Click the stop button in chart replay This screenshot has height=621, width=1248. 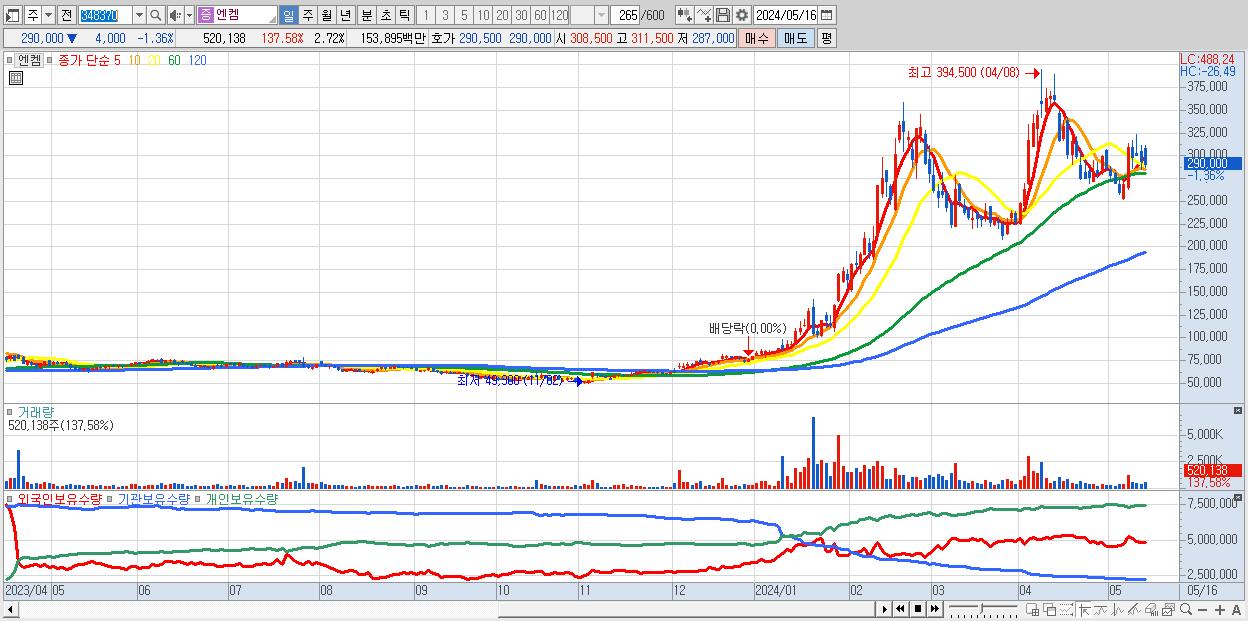[917, 609]
